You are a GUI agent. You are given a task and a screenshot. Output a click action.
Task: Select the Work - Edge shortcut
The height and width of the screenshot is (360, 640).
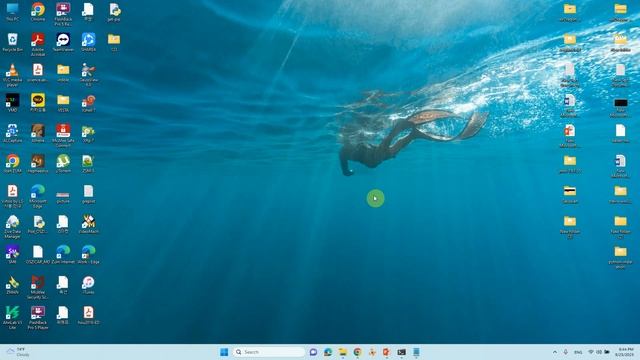[x=89, y=254]
